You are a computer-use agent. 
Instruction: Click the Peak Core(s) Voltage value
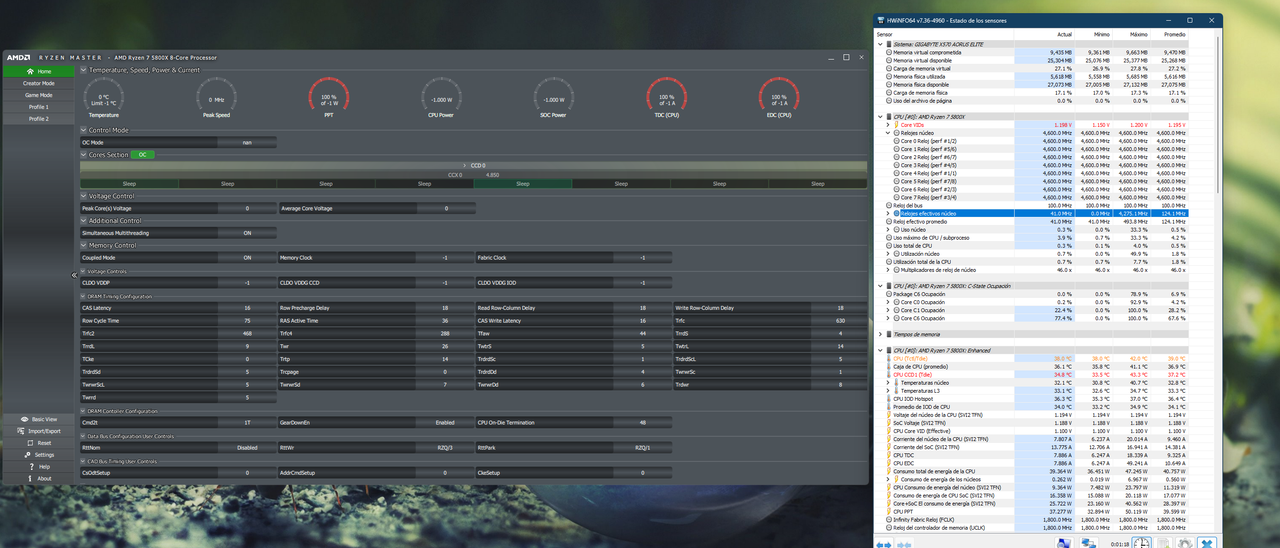click(x=247, y=208)
